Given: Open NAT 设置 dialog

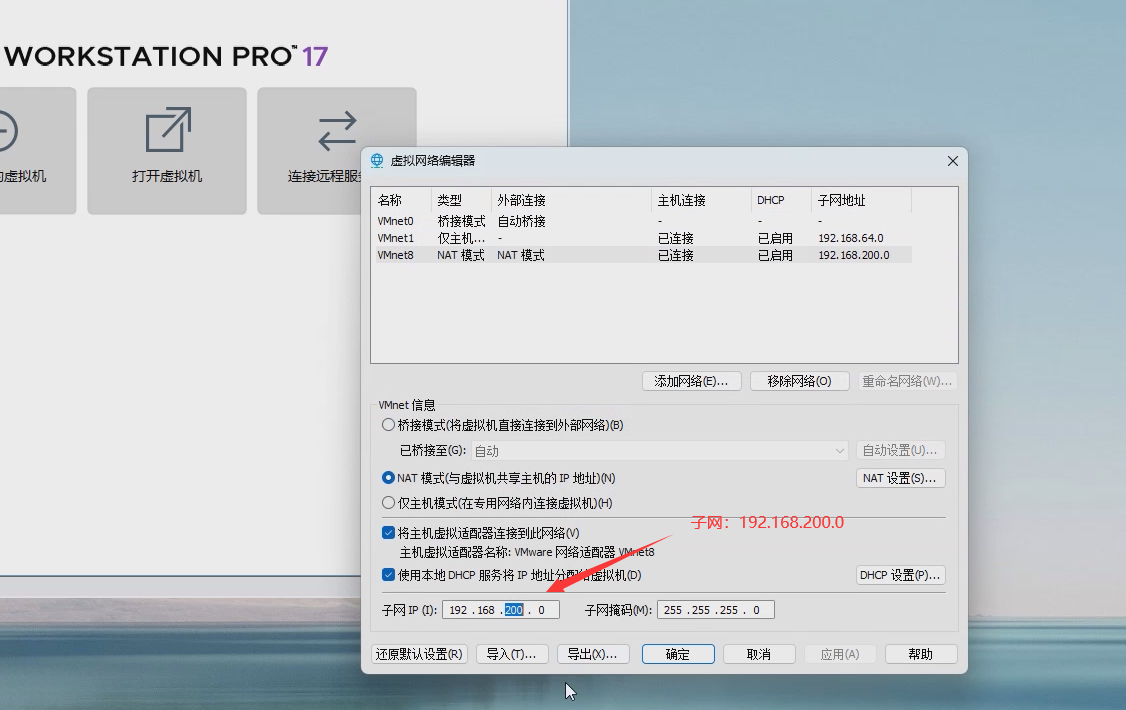Looking at the screenshot, I should (900, 478).
